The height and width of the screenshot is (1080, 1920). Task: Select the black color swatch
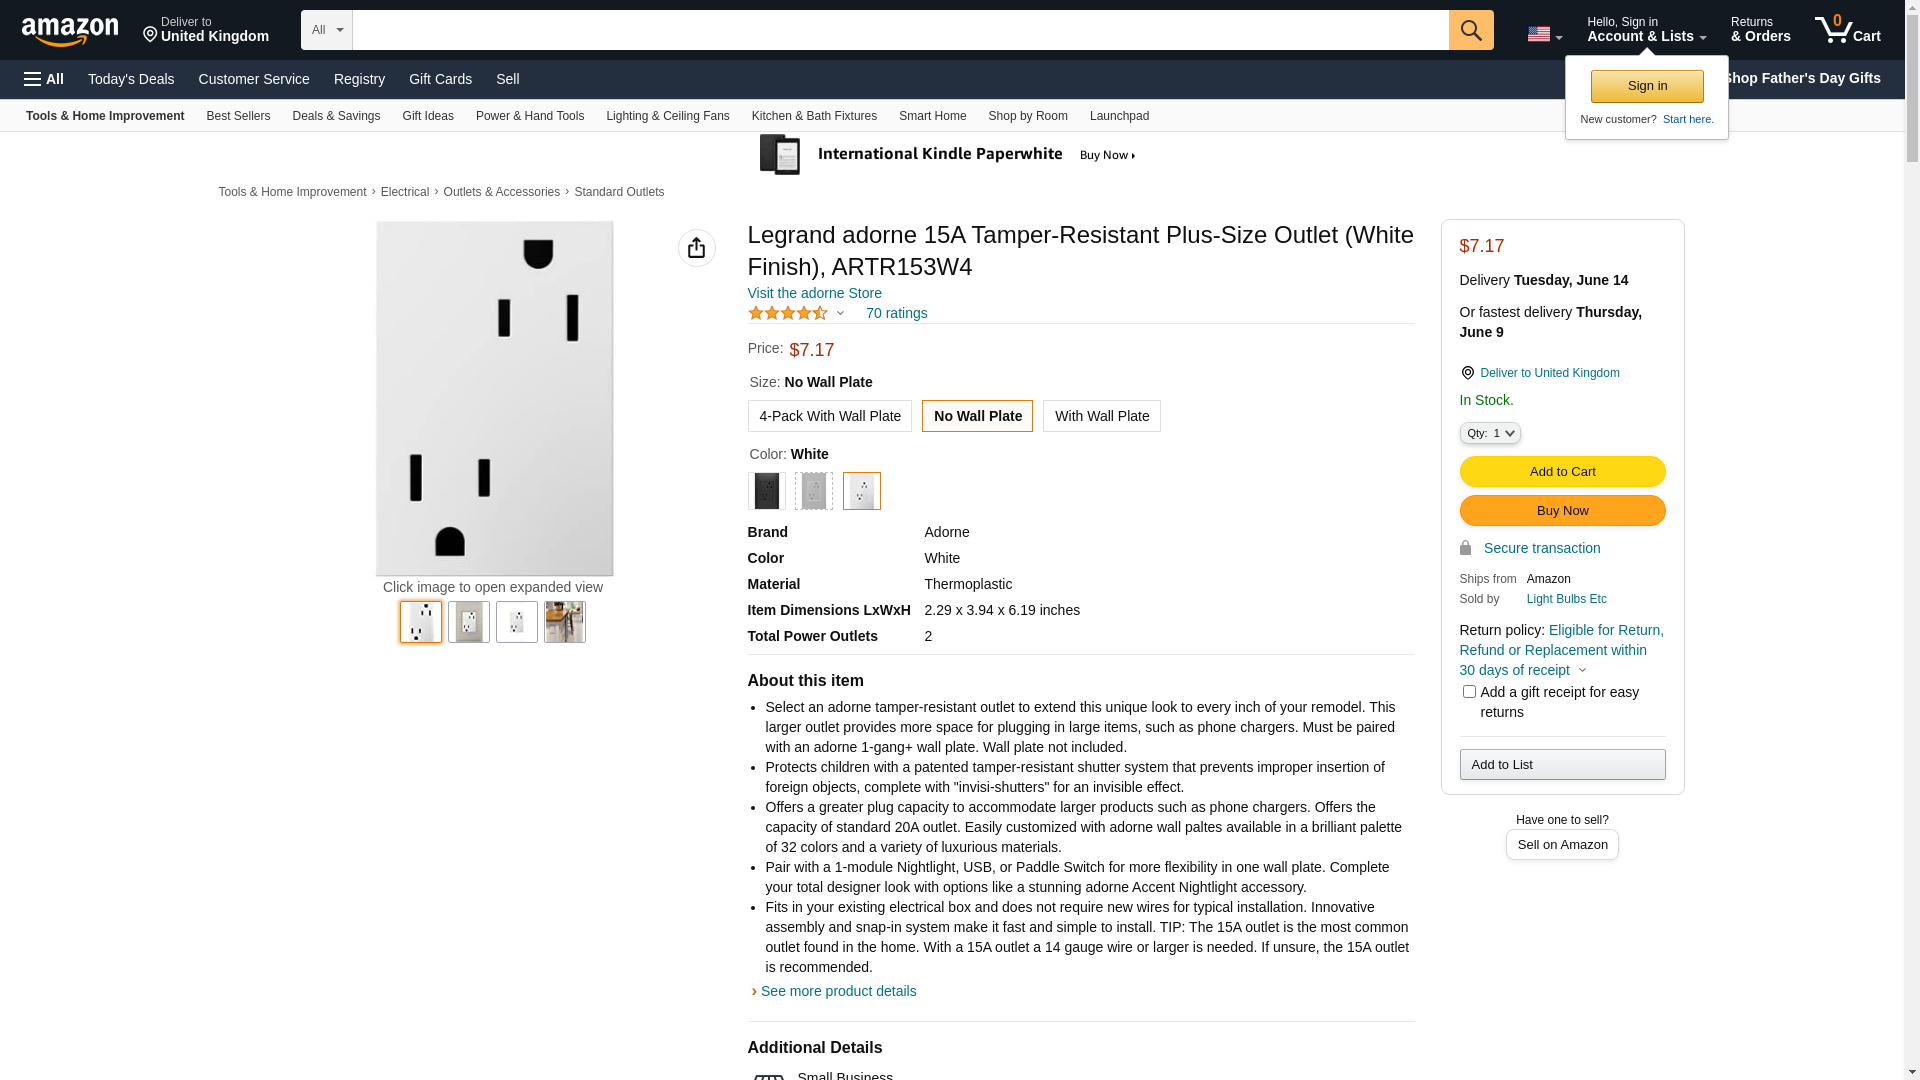(x=766, y=491)
